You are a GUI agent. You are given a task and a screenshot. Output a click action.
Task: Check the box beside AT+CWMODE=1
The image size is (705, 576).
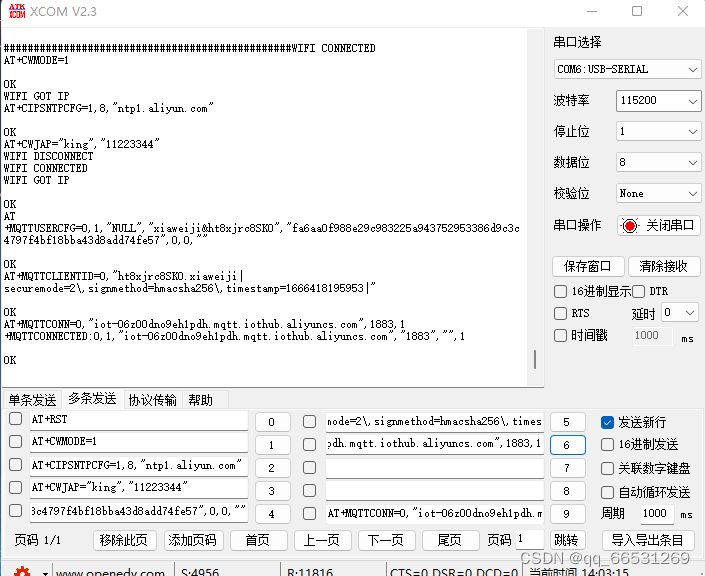pos(15,441)
